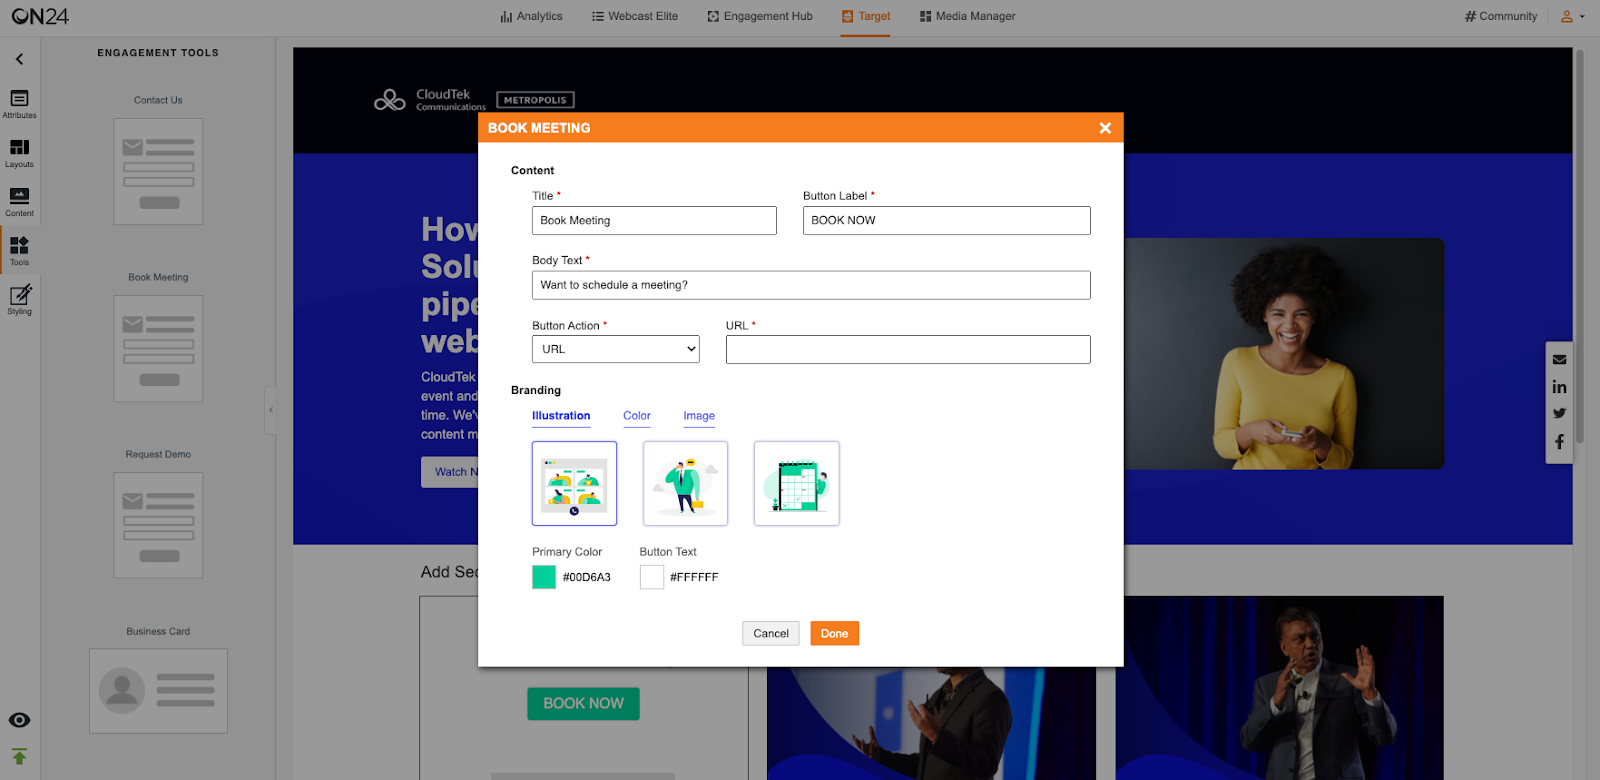Click the Watch Now button on banner

click(x=451, y=472)
